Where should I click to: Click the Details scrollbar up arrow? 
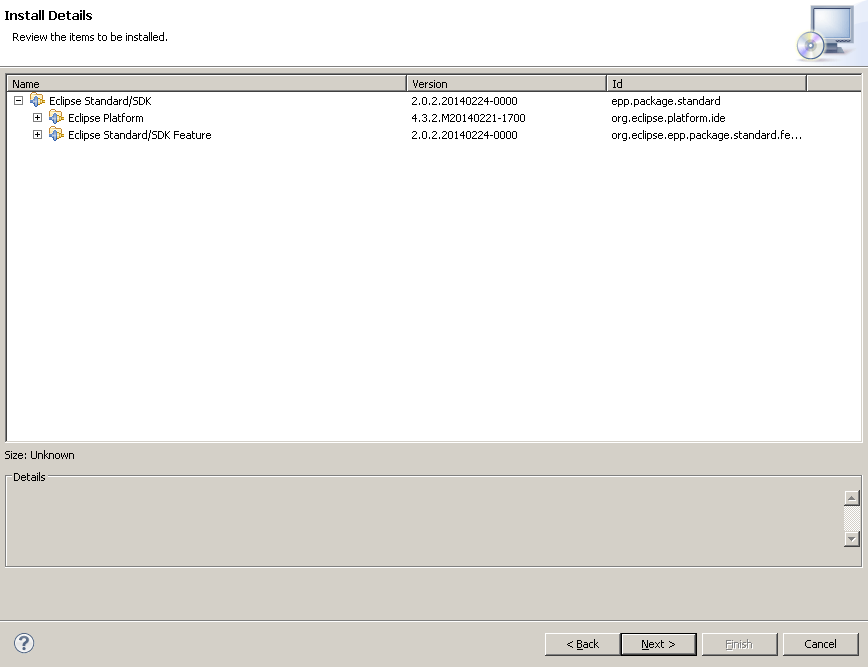point(851,498)
